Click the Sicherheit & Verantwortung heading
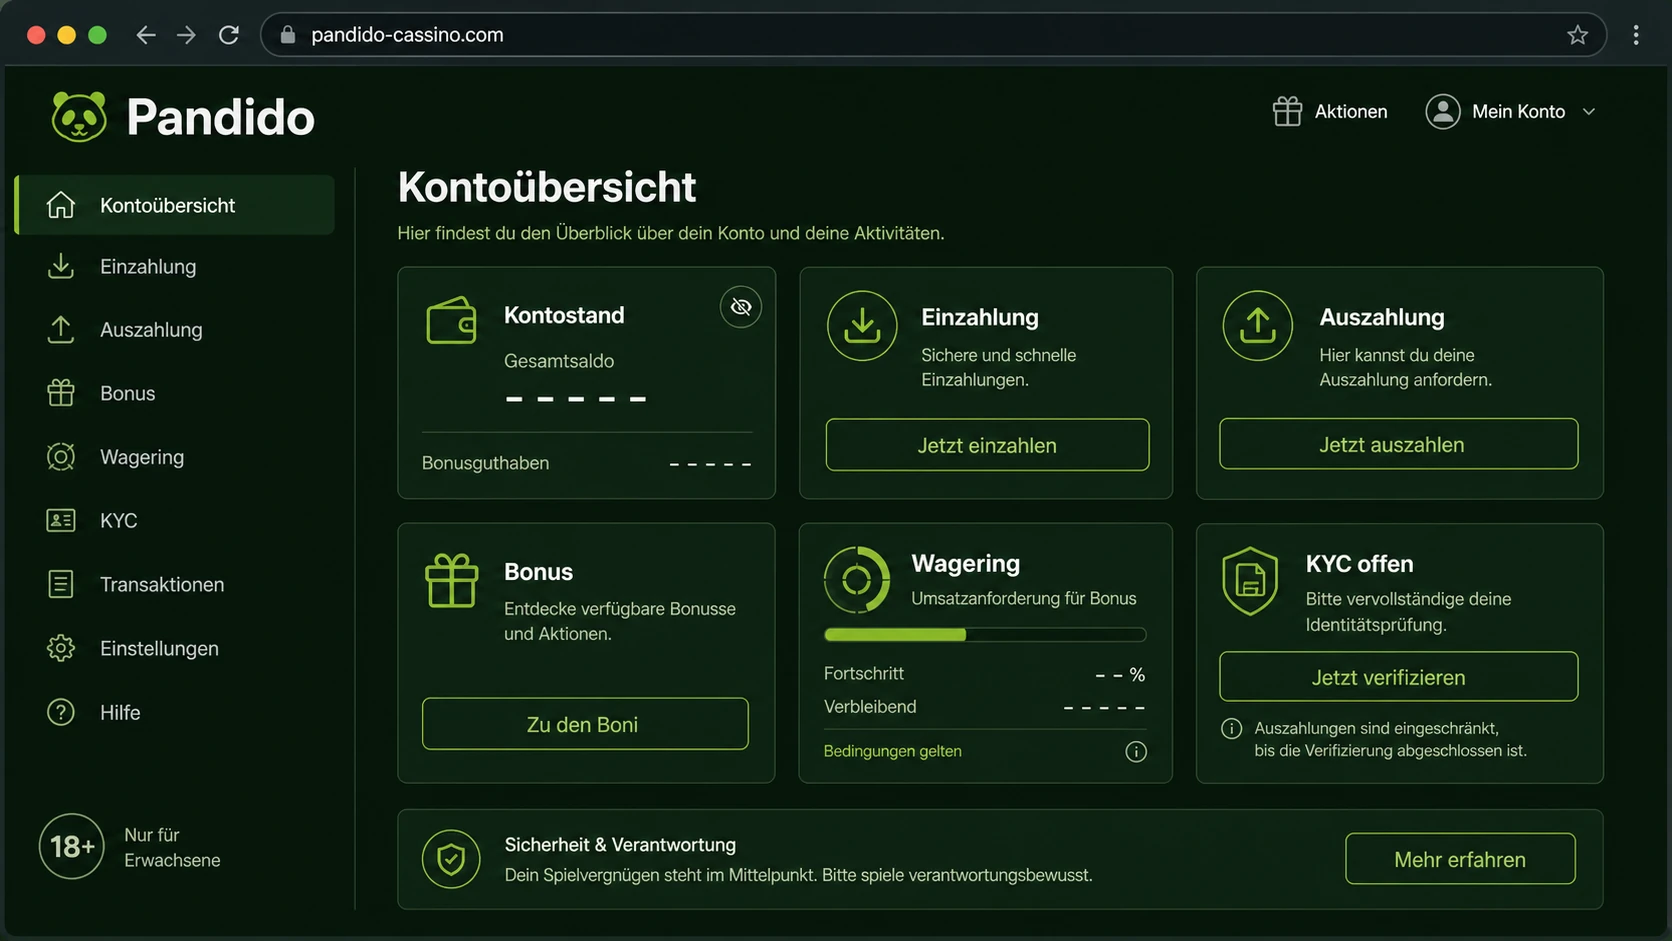The width and height of the screenshot is (1672, 941). click(620, 844)
